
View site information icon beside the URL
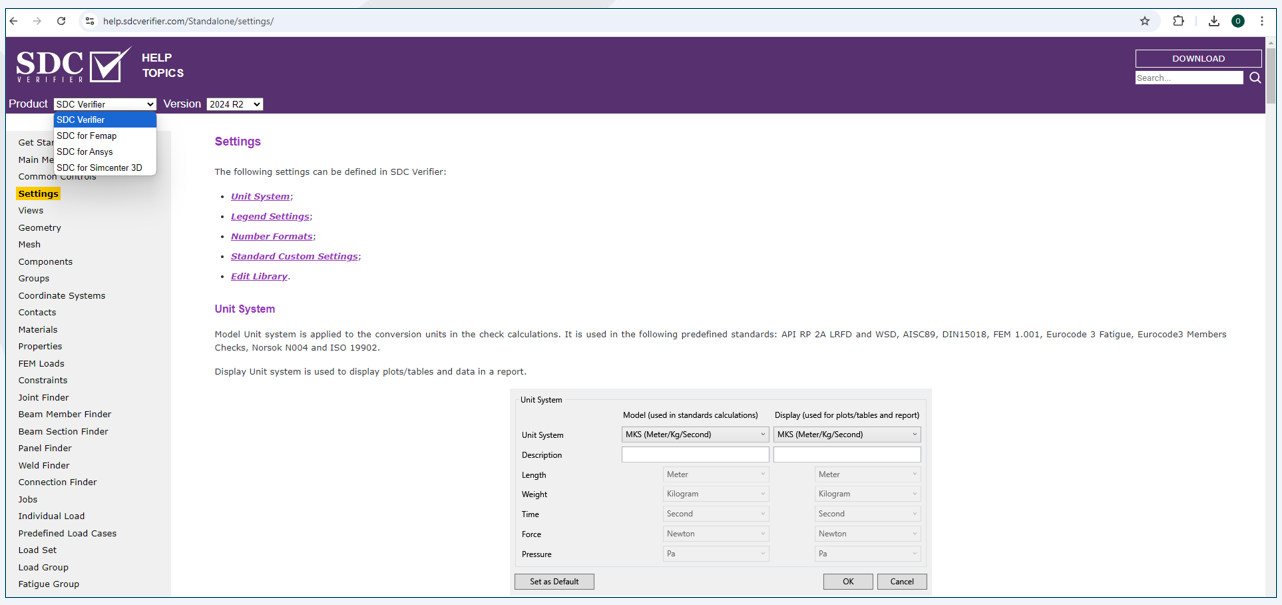(89, 21)
